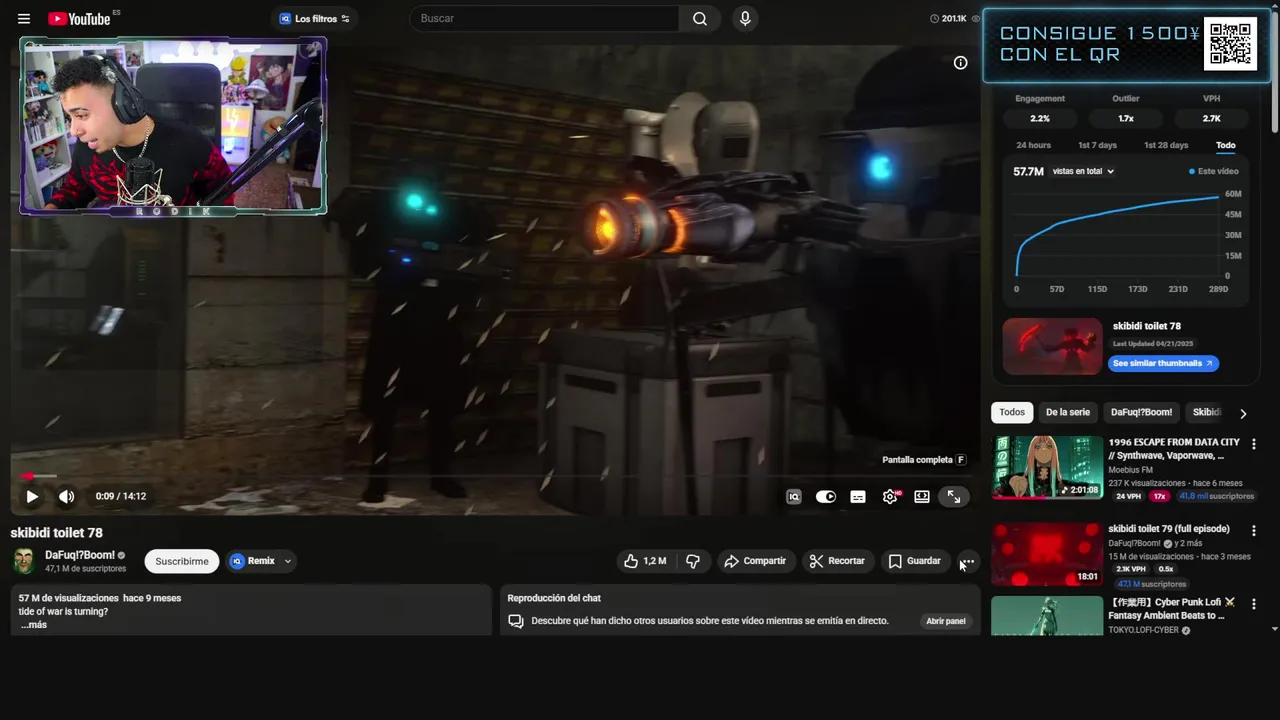Open the QR code promotional banner
Viewport: 1280px width, 720px height.
pyautogui.click(x=1126, y=45)
